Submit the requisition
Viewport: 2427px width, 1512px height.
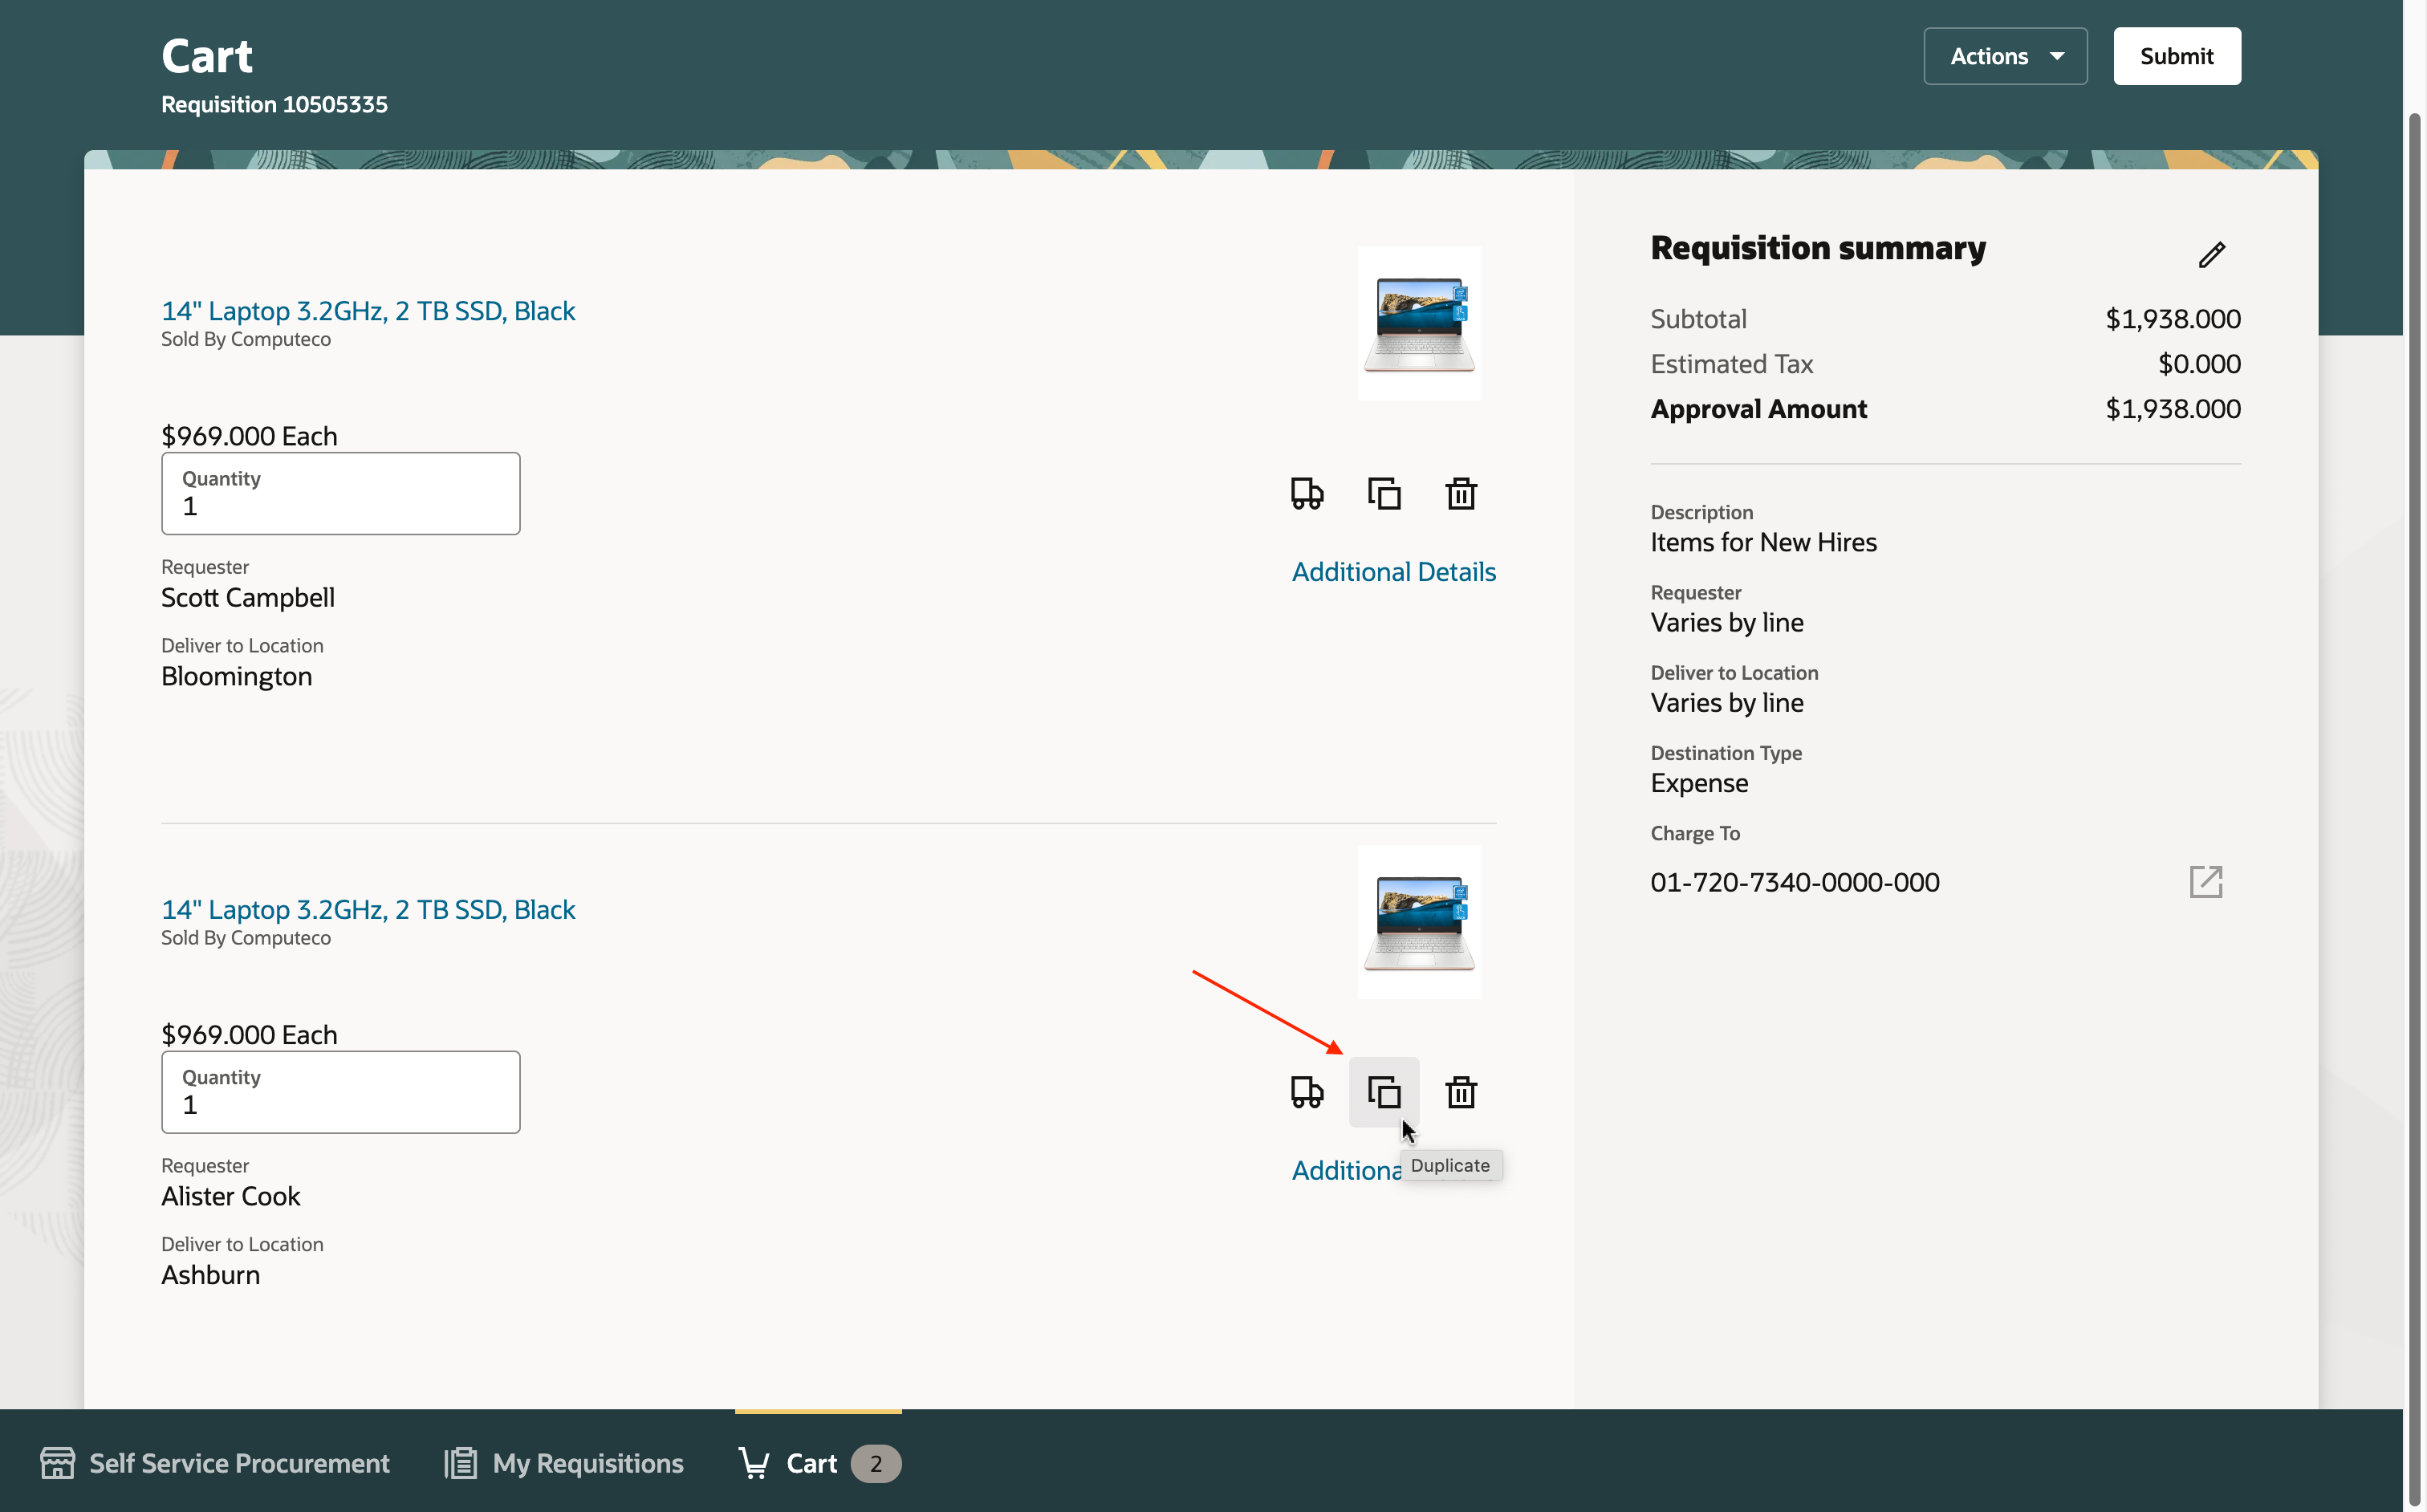pos(2176,56)
